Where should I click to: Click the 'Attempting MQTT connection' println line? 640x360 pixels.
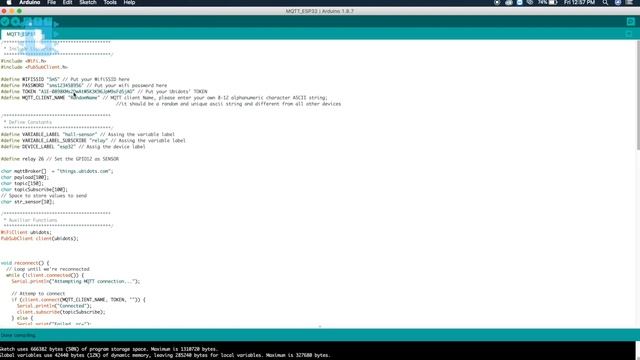pyautogui.click(x=76, y=281)
